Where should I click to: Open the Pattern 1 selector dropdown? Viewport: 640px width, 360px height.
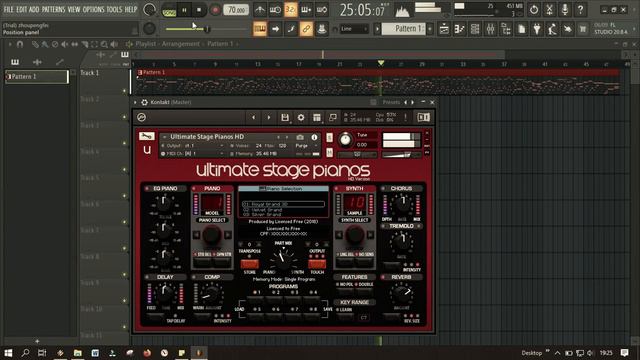[403, 29]
